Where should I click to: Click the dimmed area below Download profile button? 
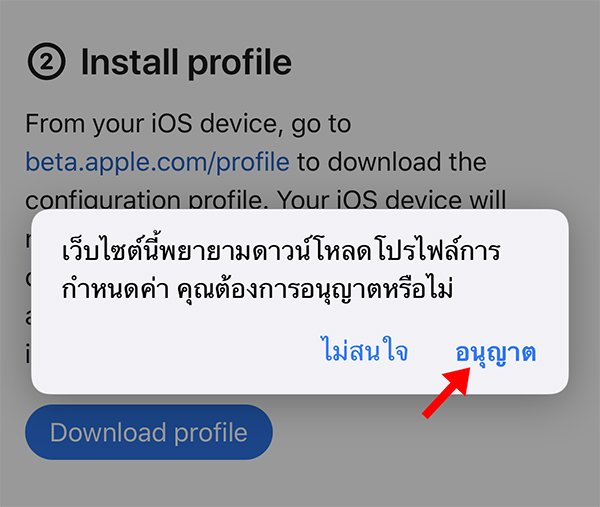(149, 484)
